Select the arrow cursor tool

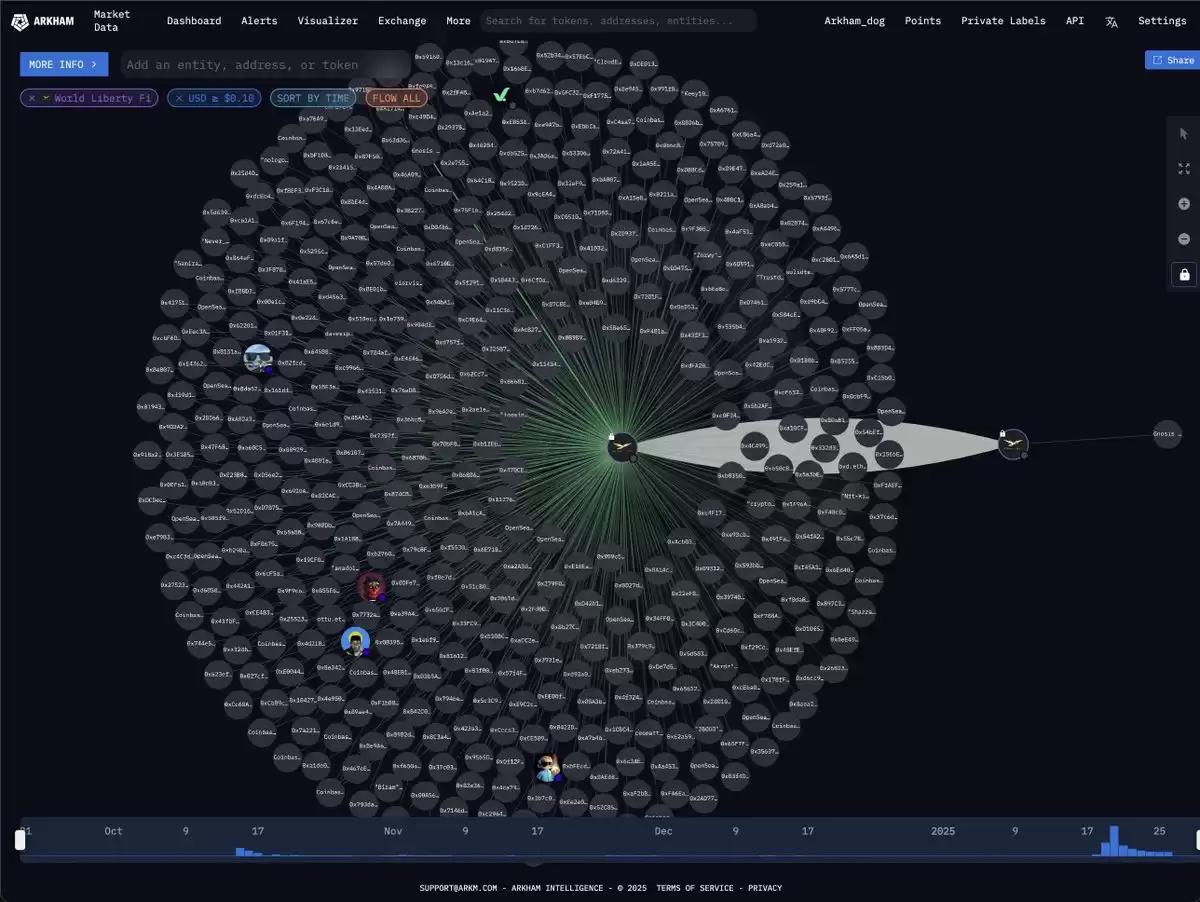click(x=1184, y=134)
